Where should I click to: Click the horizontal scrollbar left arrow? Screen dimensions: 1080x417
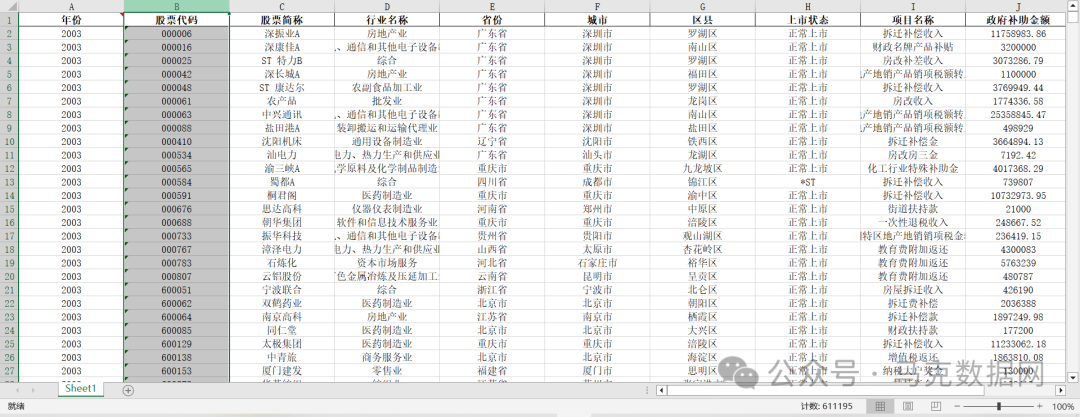[661, 390]
